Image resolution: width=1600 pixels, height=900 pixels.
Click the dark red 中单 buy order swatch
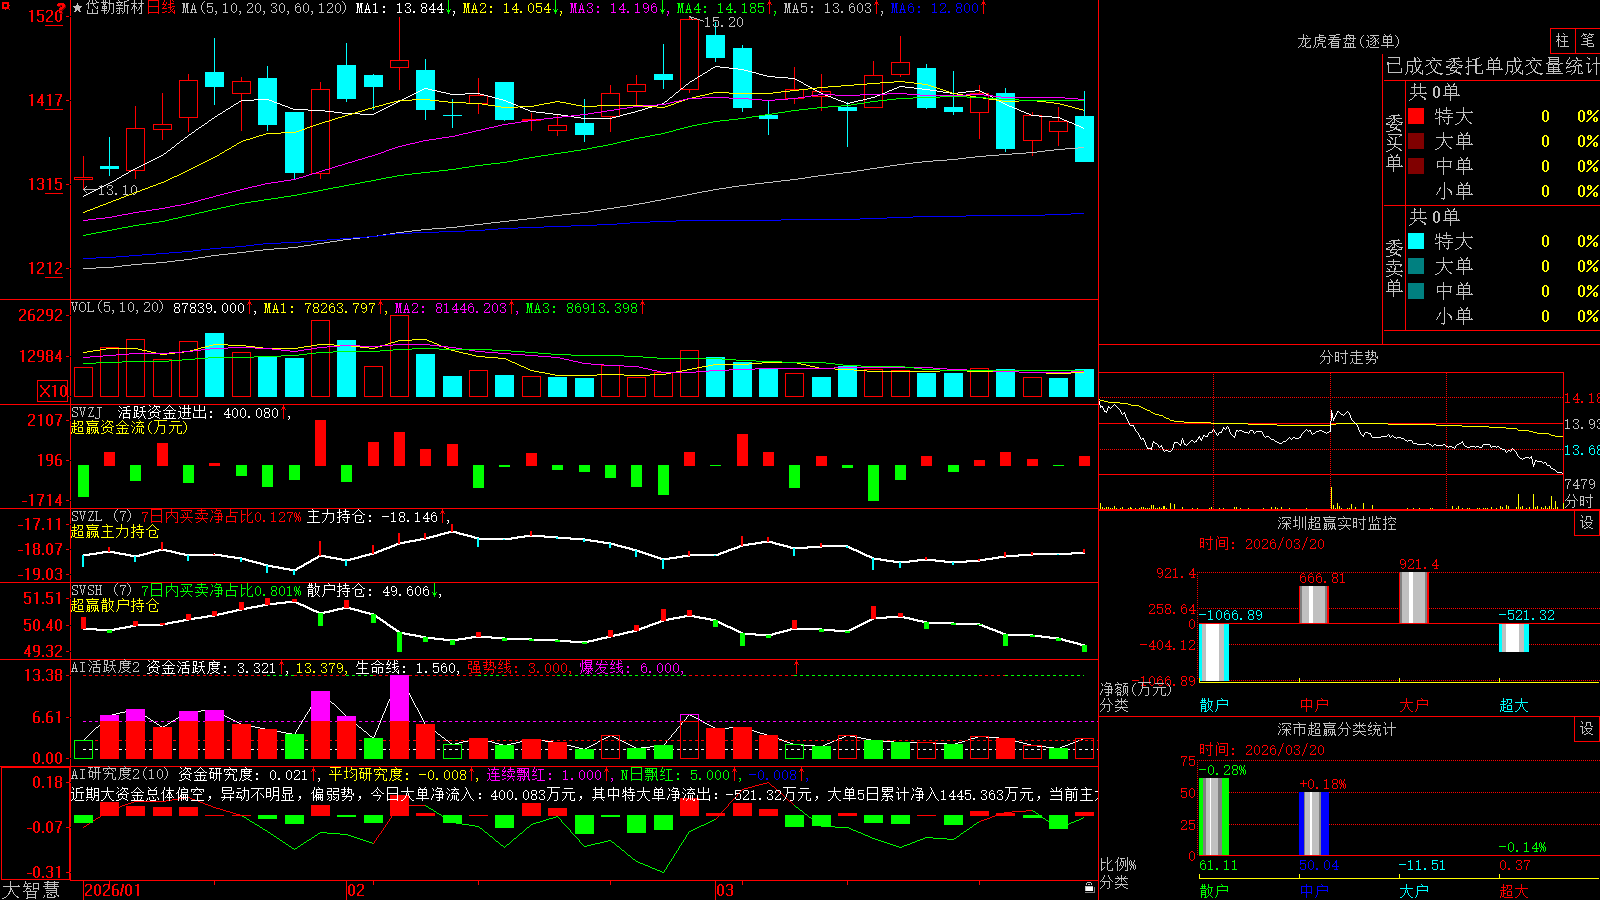click(1416, 166)
